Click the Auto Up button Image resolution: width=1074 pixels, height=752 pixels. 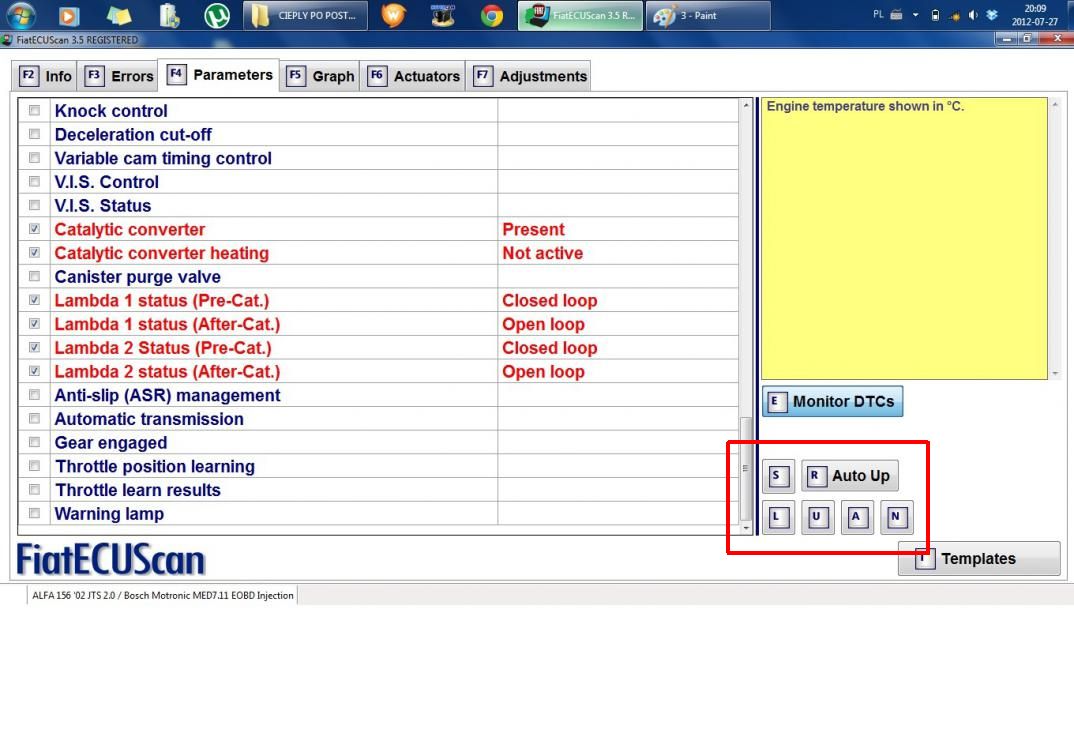click(850, 476)
